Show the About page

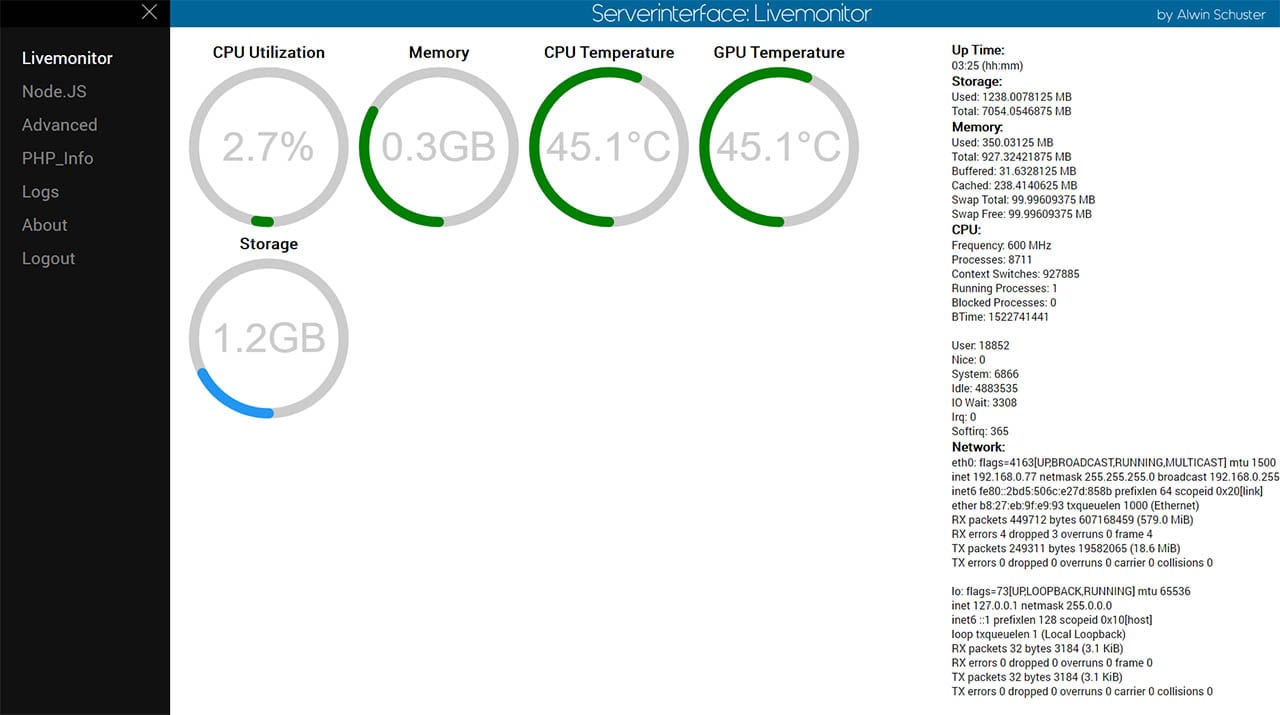(x=45, y=225)
